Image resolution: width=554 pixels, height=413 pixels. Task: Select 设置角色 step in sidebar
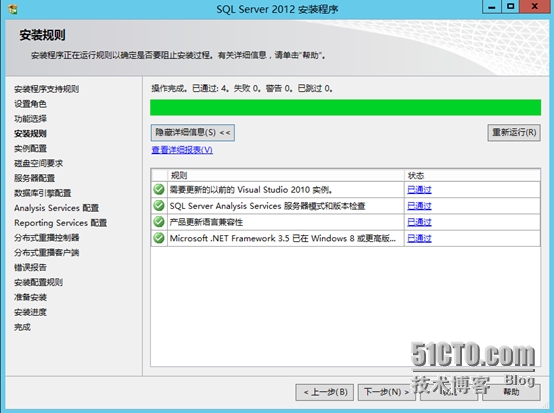pos(30,104)
